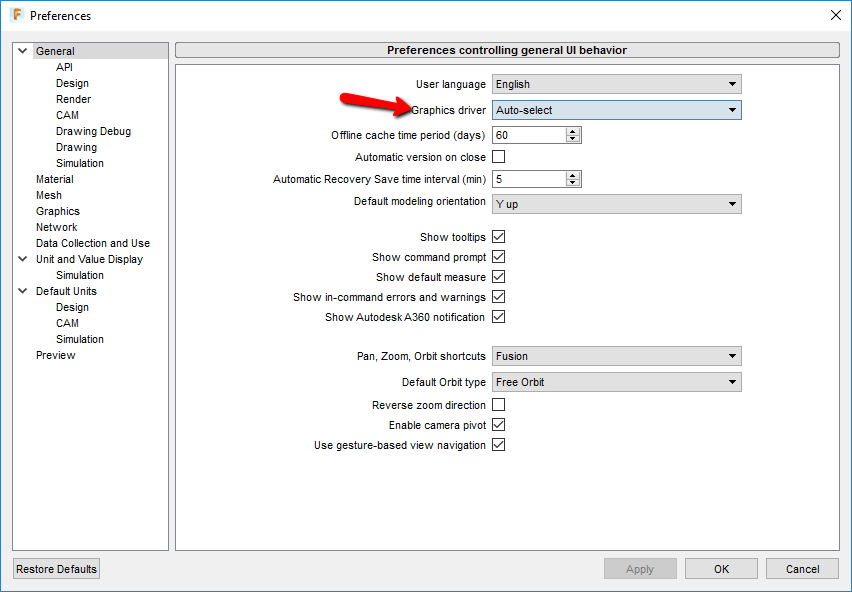This screenshot has width=852, height=592.
Task: Toggle Show command prompt checkbox
Action: (x=498, y=257)
